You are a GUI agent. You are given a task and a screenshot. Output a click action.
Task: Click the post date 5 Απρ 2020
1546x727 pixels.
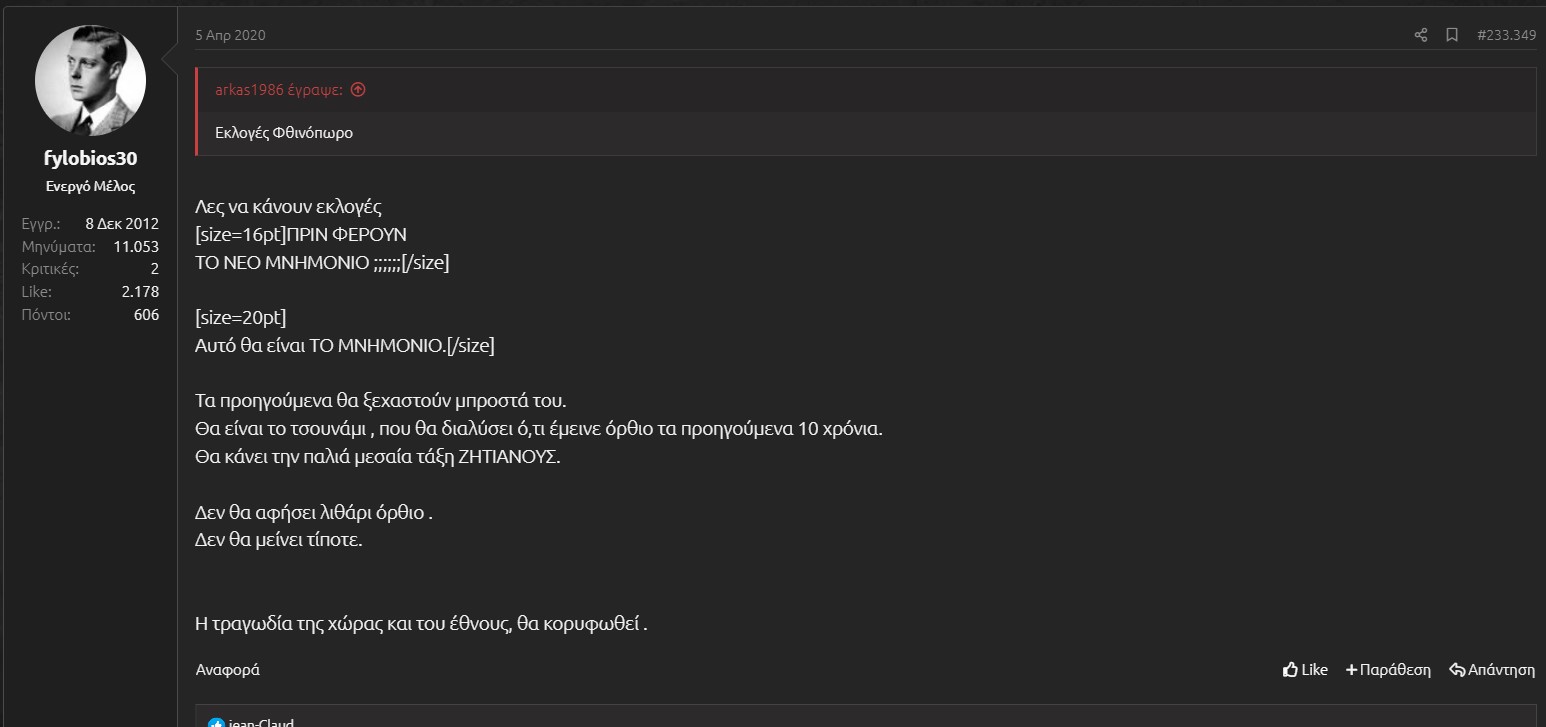230,35
